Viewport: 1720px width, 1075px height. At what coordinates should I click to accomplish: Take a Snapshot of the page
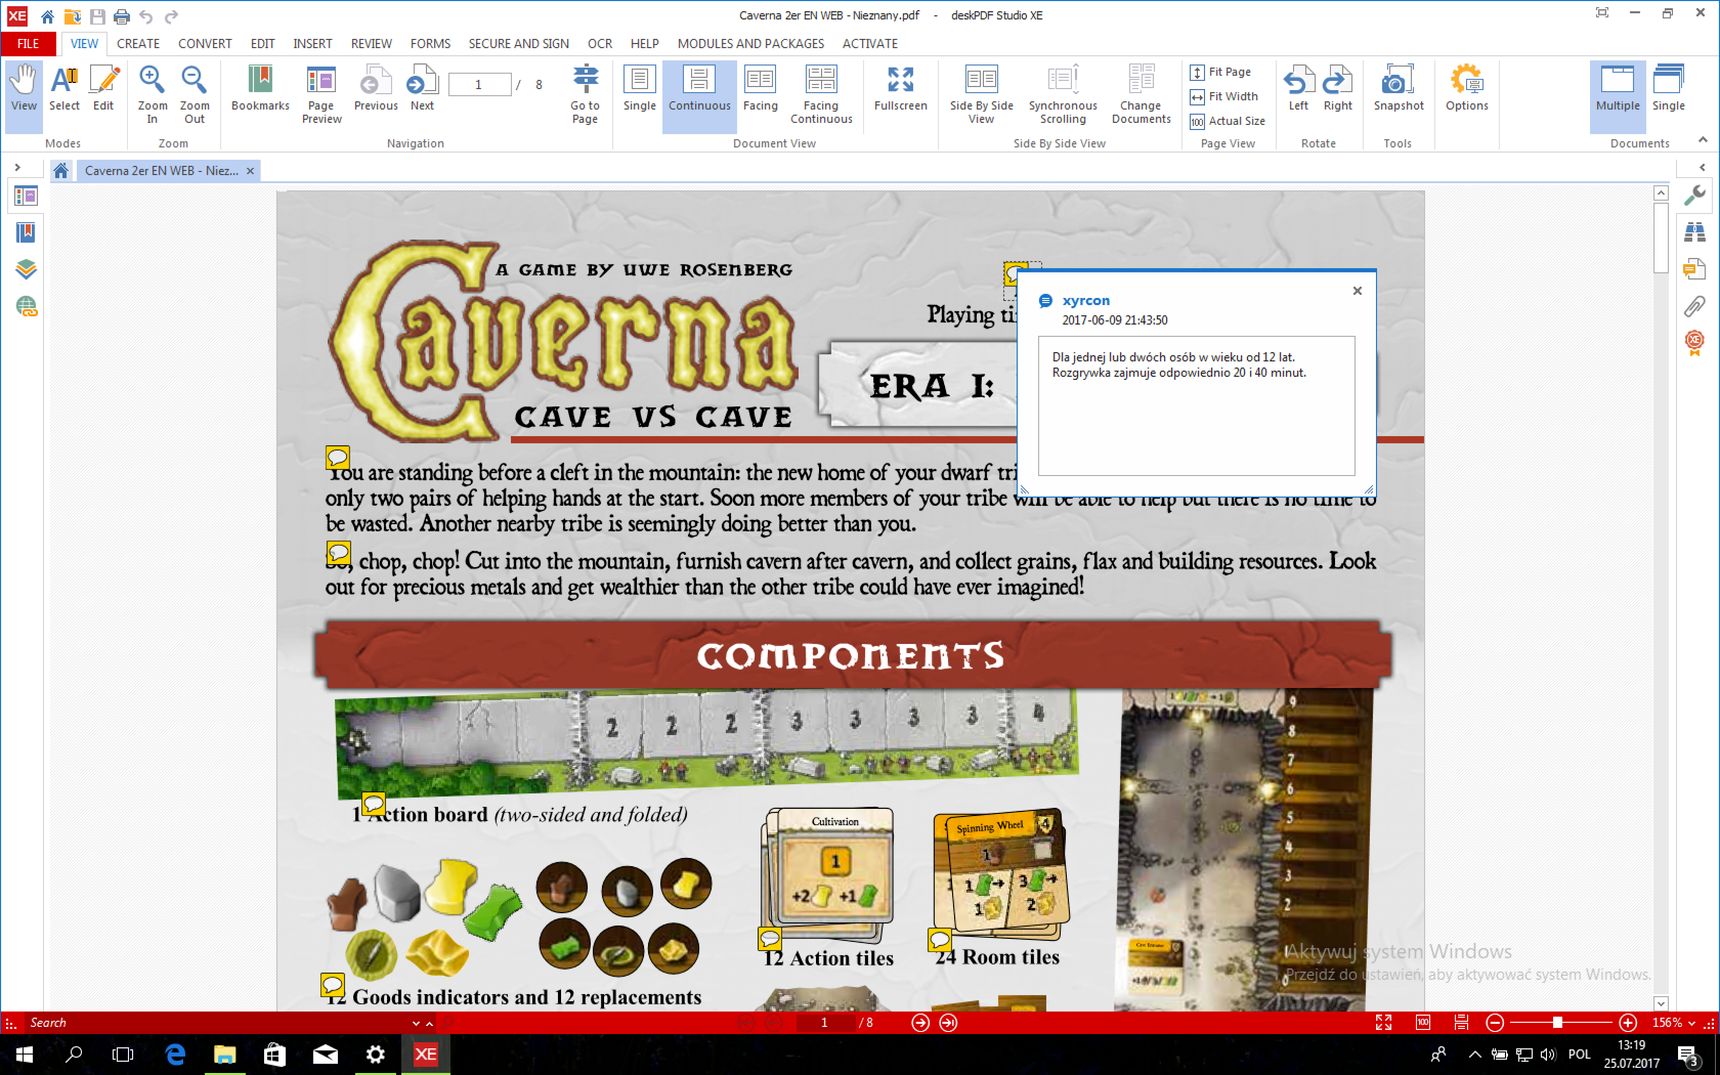(x=1398, y=90)
